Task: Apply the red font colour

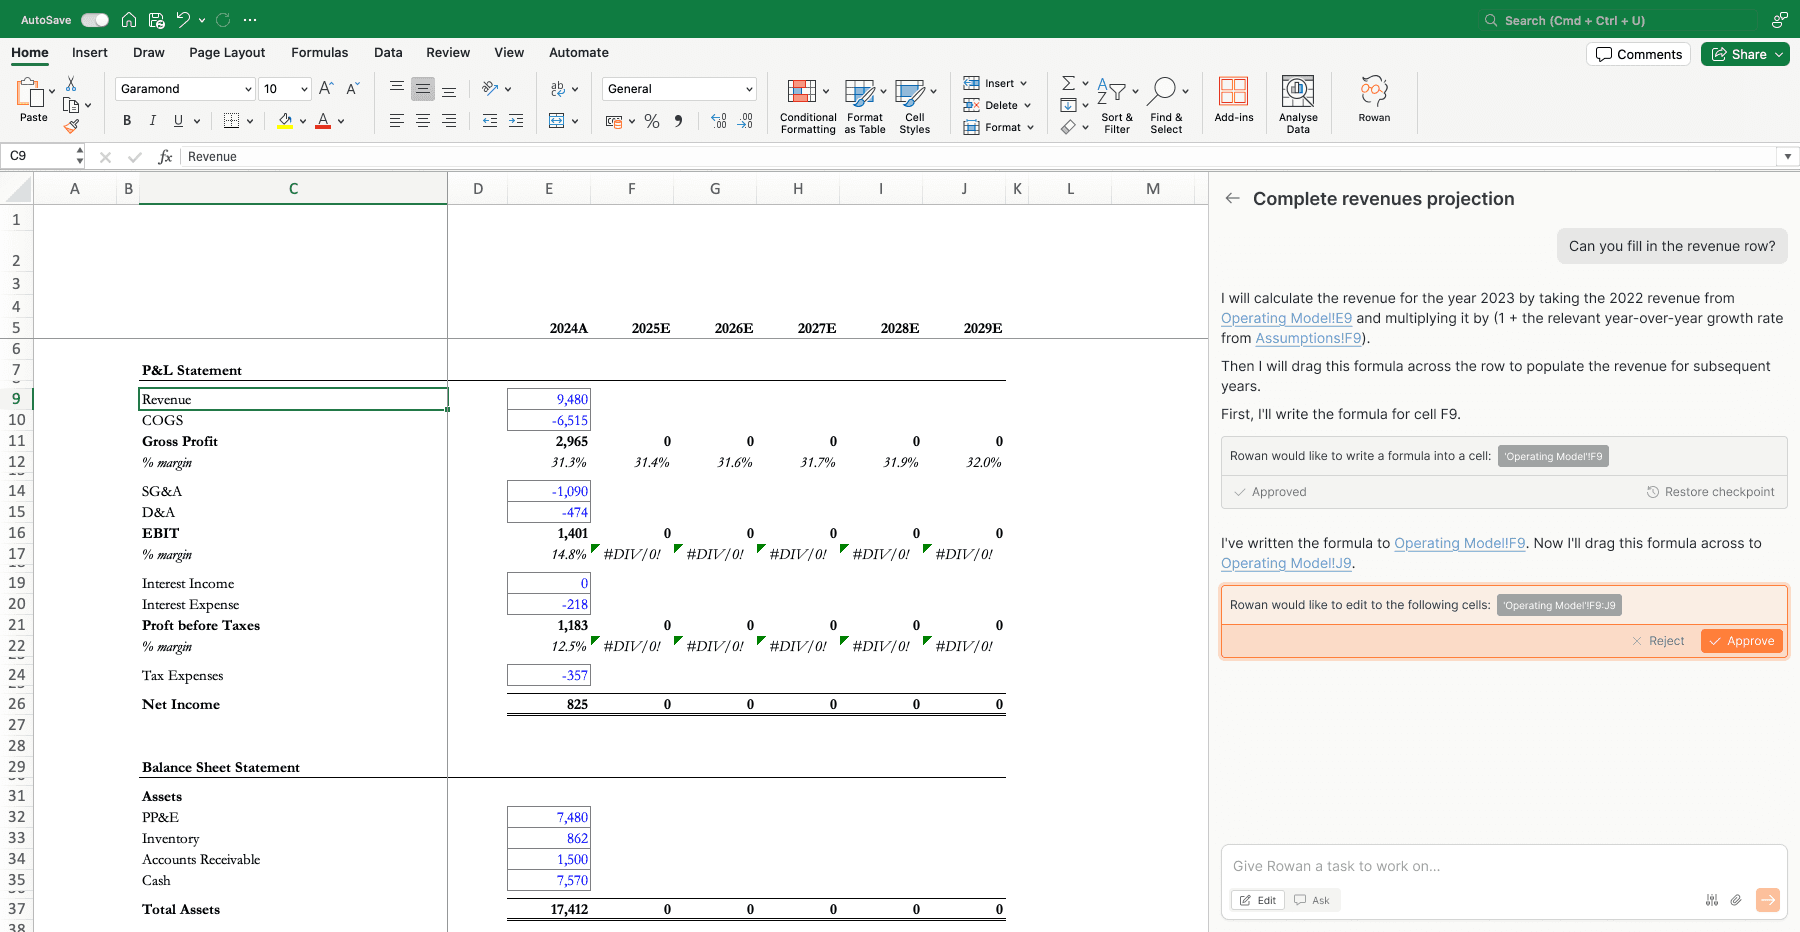Action: pyautogui.click(x=323, y=121)
